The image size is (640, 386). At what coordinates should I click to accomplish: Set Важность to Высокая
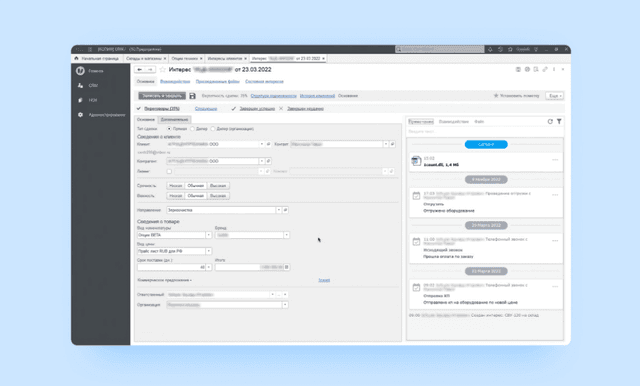coord(218,196)
